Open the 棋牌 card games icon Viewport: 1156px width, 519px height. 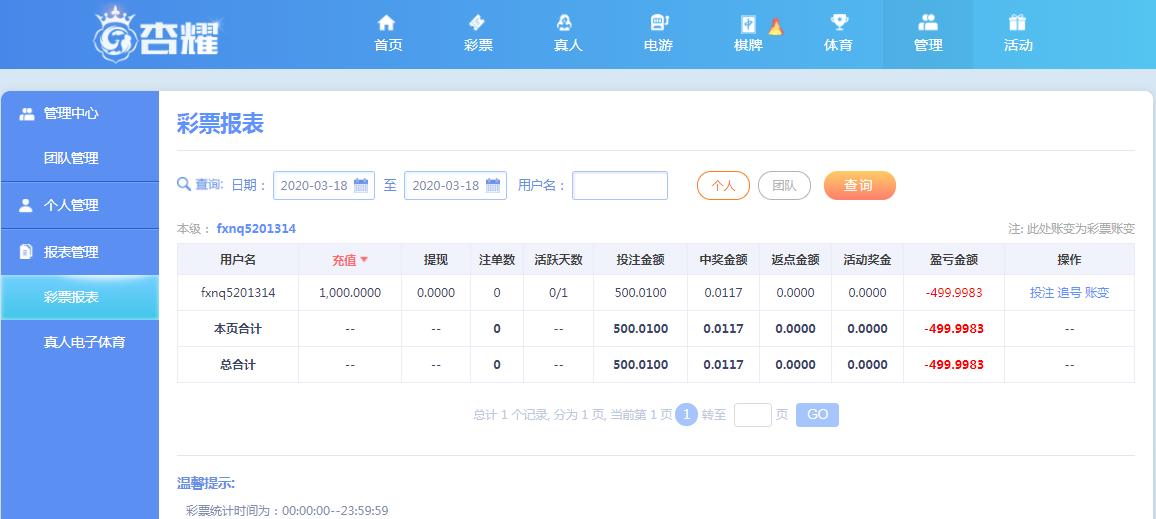(x=748, y=25)
